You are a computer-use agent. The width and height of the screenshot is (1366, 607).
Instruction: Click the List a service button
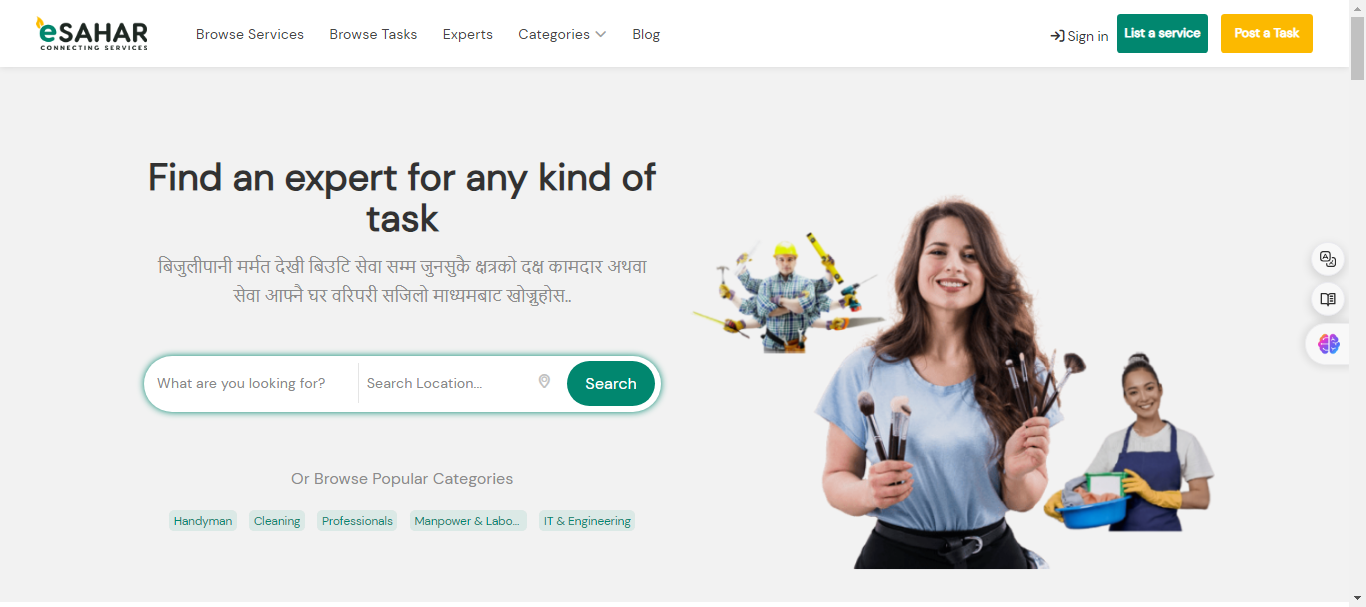(1162, 33)
